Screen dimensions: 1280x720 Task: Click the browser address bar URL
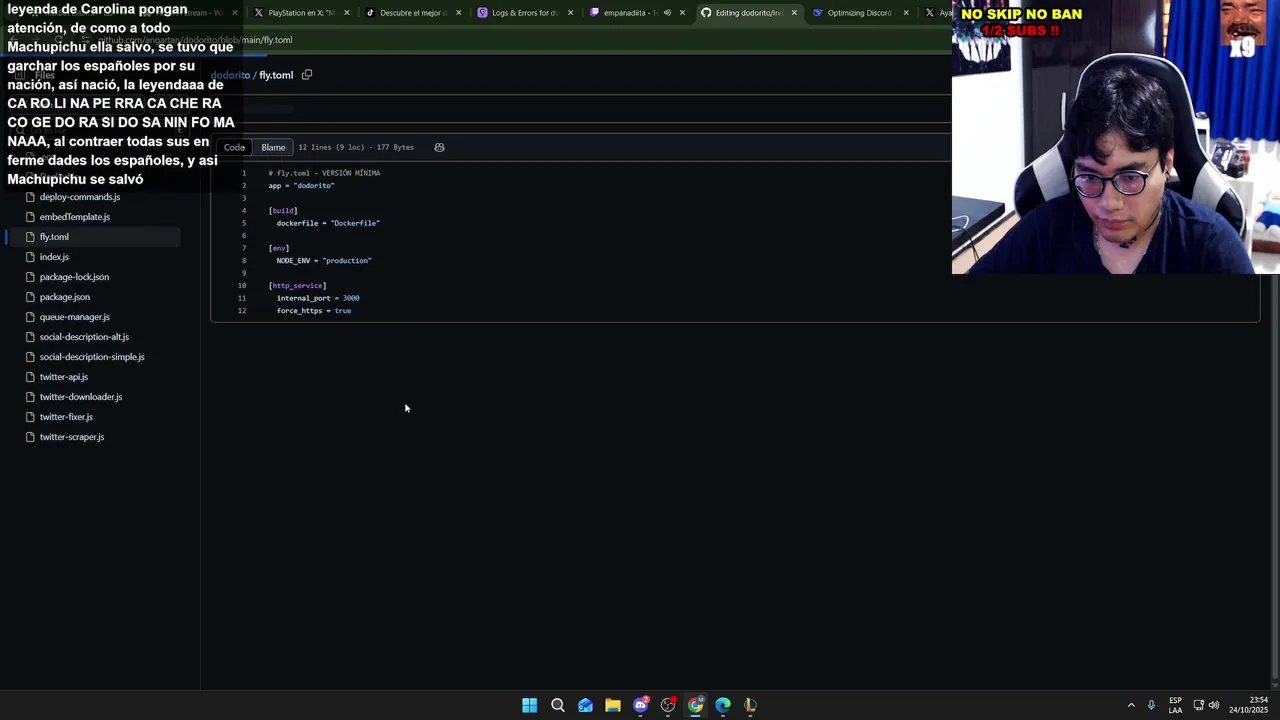tap(195, 40)
